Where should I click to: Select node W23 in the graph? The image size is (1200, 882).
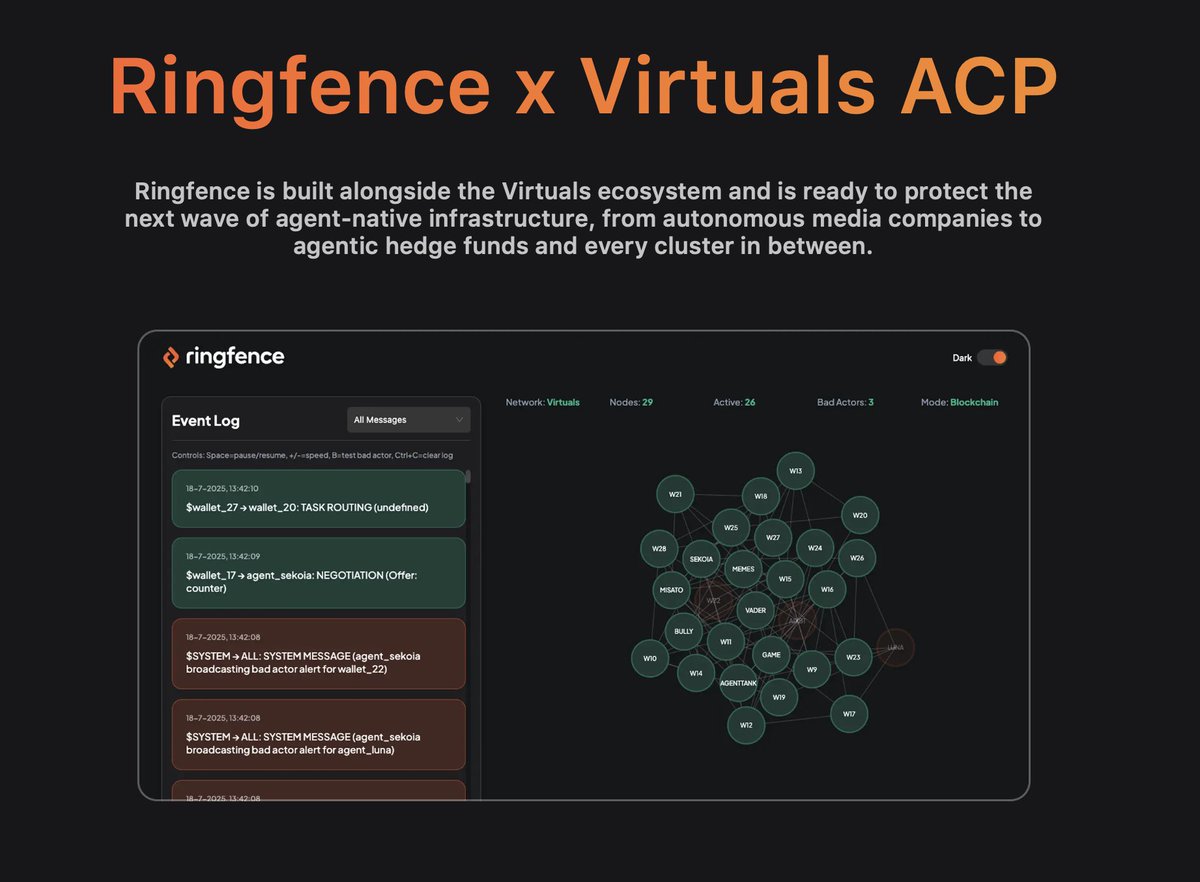coord(853,657)
